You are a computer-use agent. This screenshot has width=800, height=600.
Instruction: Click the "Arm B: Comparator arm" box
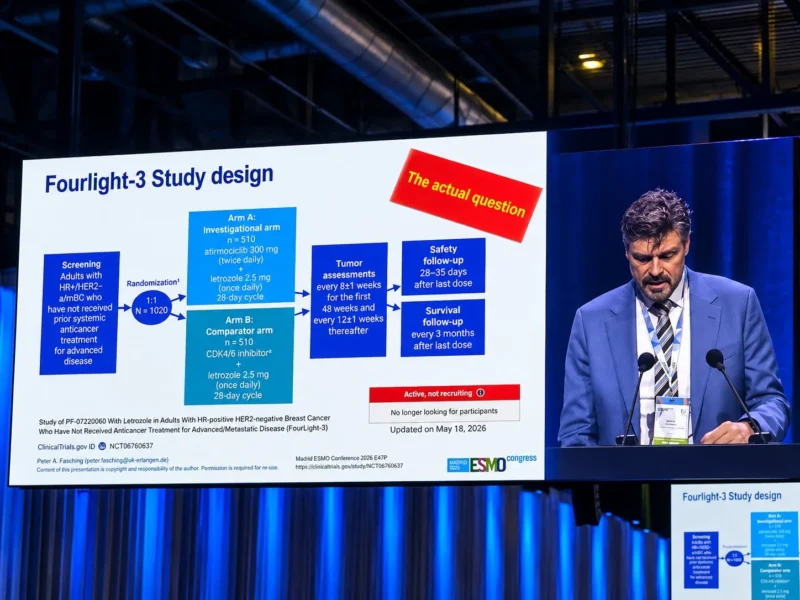click(239, 356)
